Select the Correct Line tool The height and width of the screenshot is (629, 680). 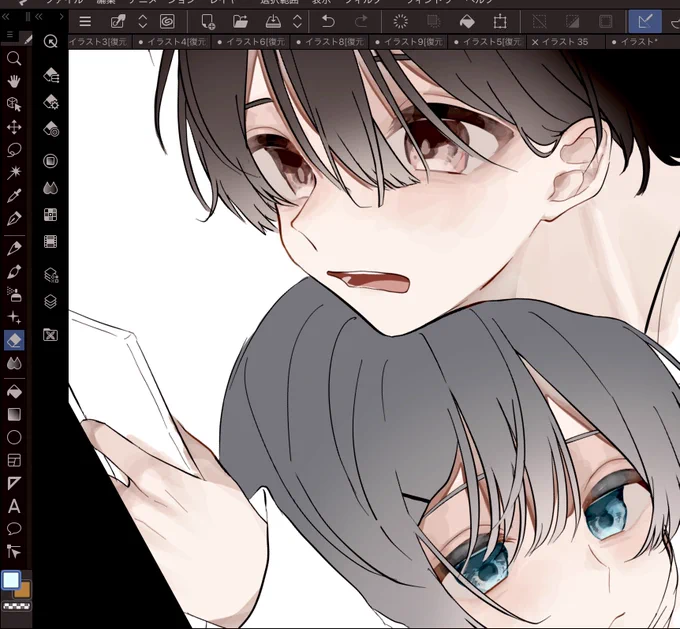[14, 552]
